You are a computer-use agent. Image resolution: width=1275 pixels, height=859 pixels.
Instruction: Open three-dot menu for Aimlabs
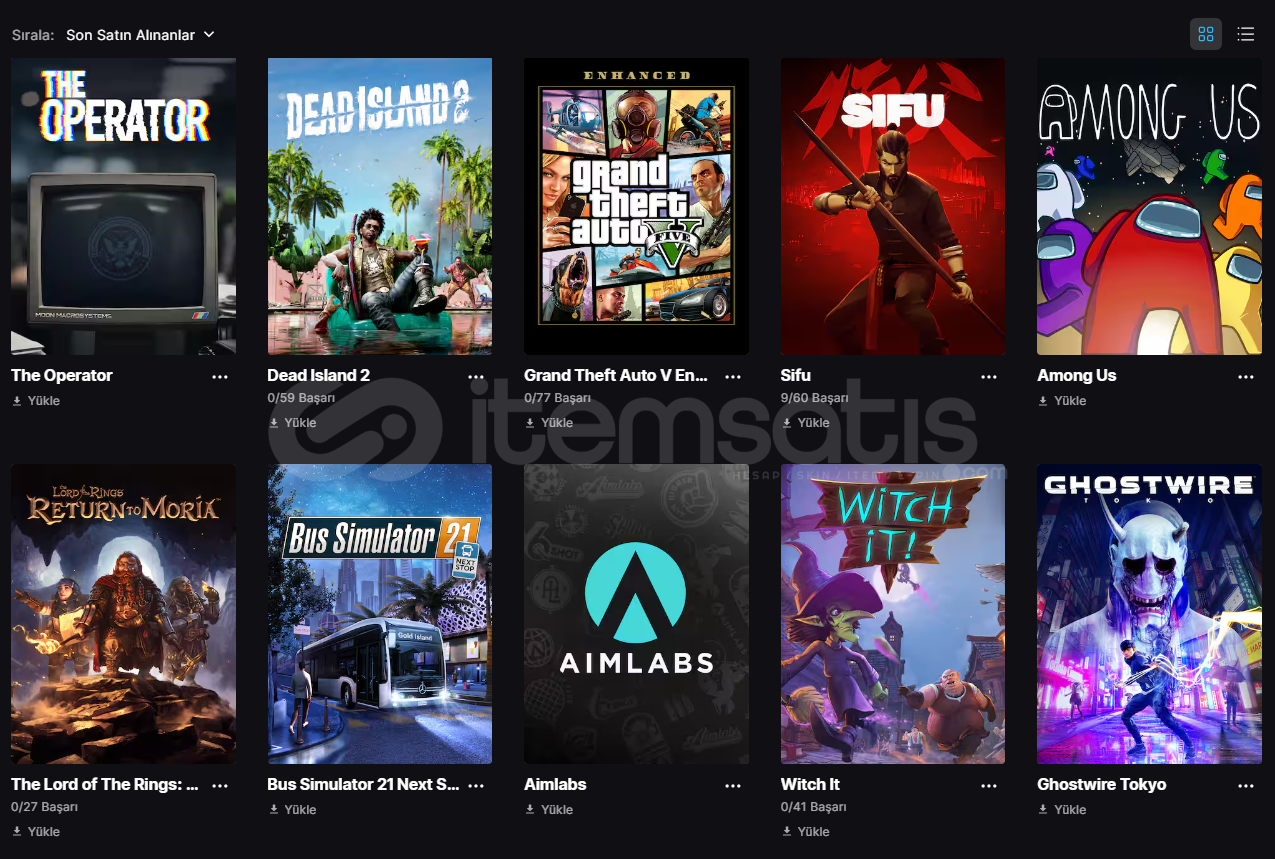click(733, 786)
